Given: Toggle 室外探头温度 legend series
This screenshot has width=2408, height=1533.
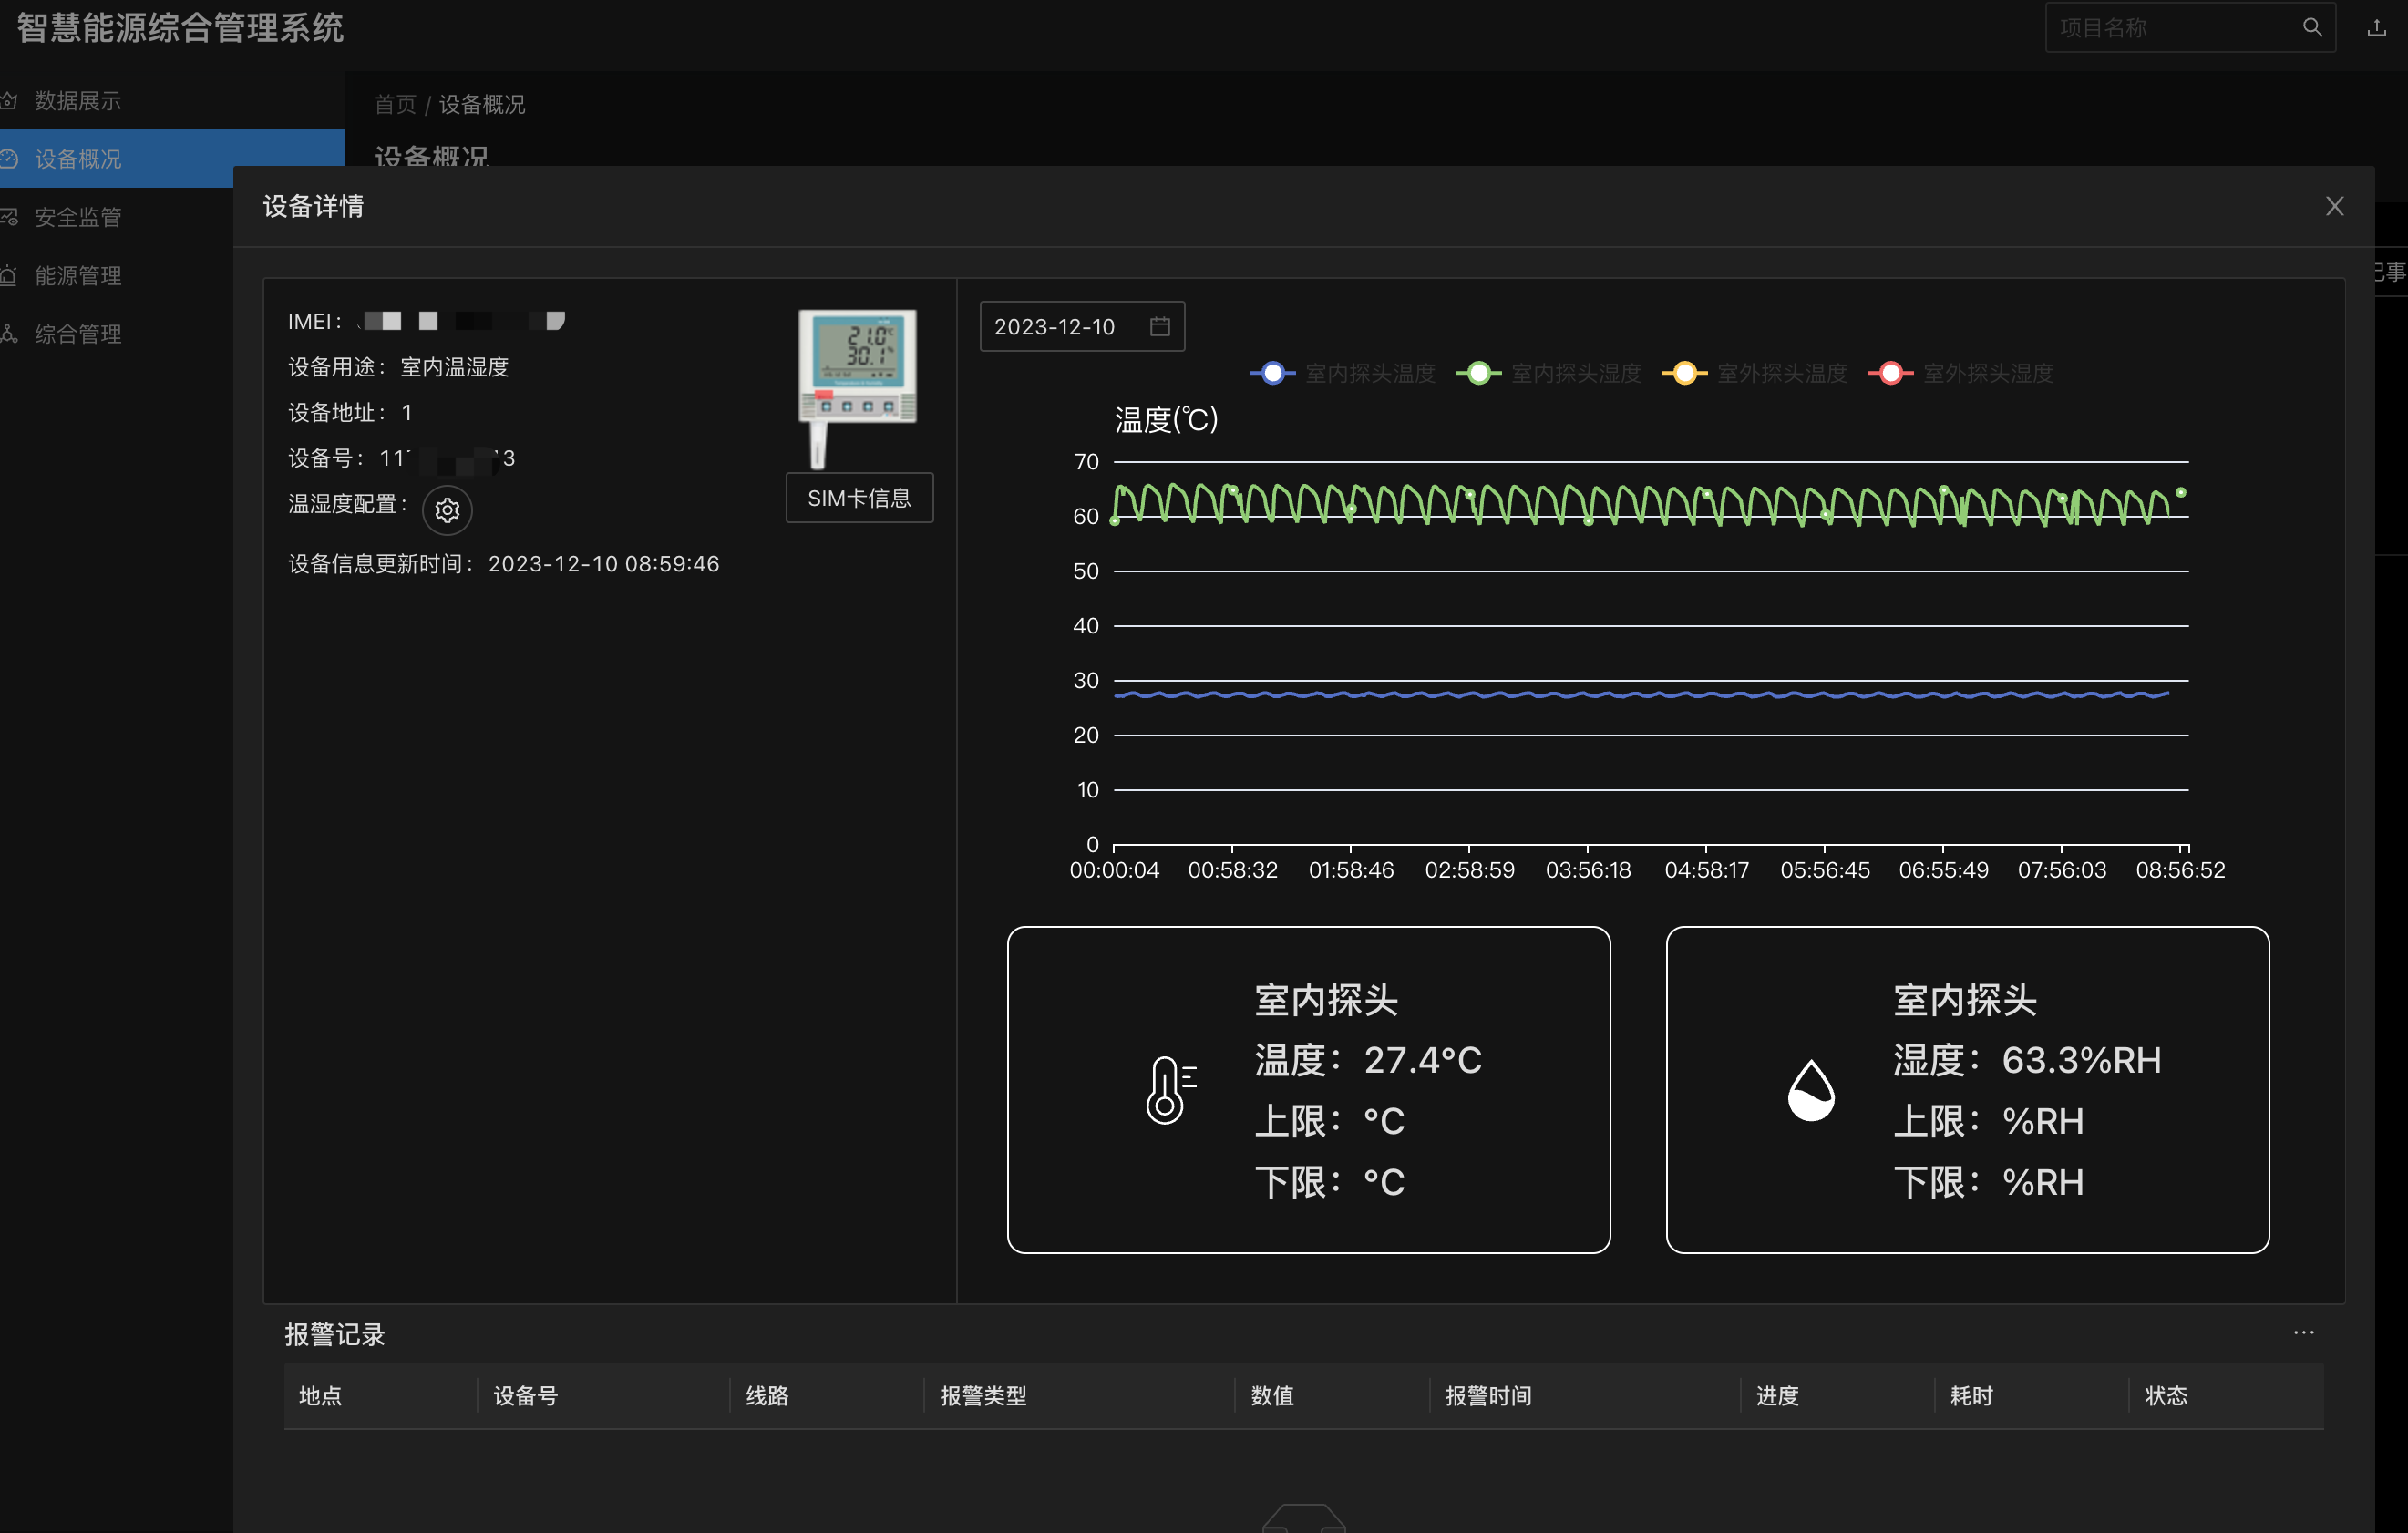Looking at the screenshot, I should (x=1754, y=373).
